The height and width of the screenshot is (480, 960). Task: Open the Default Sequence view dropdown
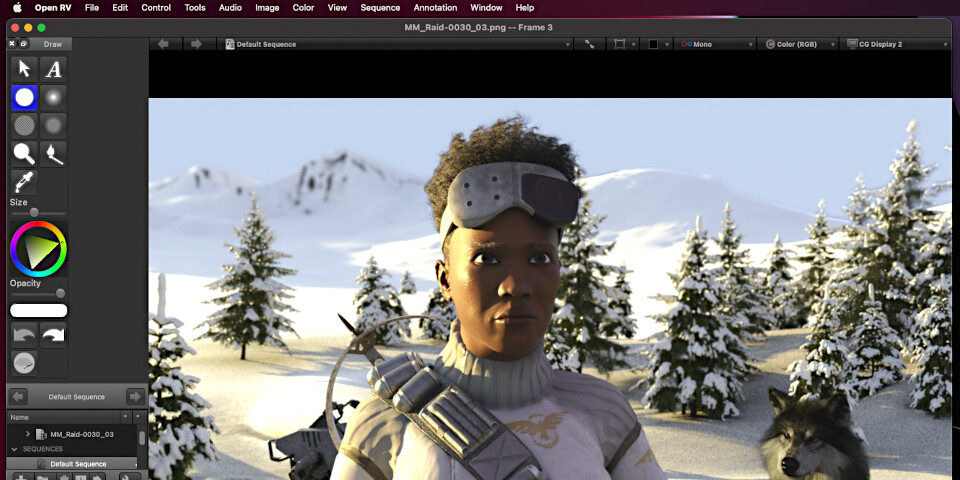(398, 44)
